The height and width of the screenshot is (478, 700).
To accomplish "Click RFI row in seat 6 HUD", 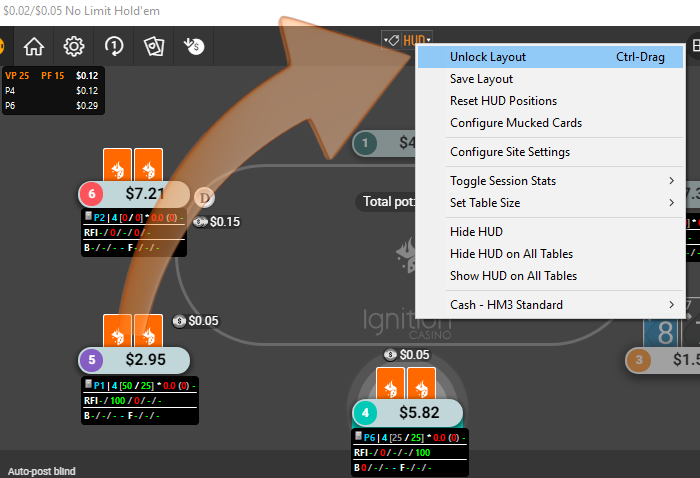I will pyautogui.click(x=134, y=233).
